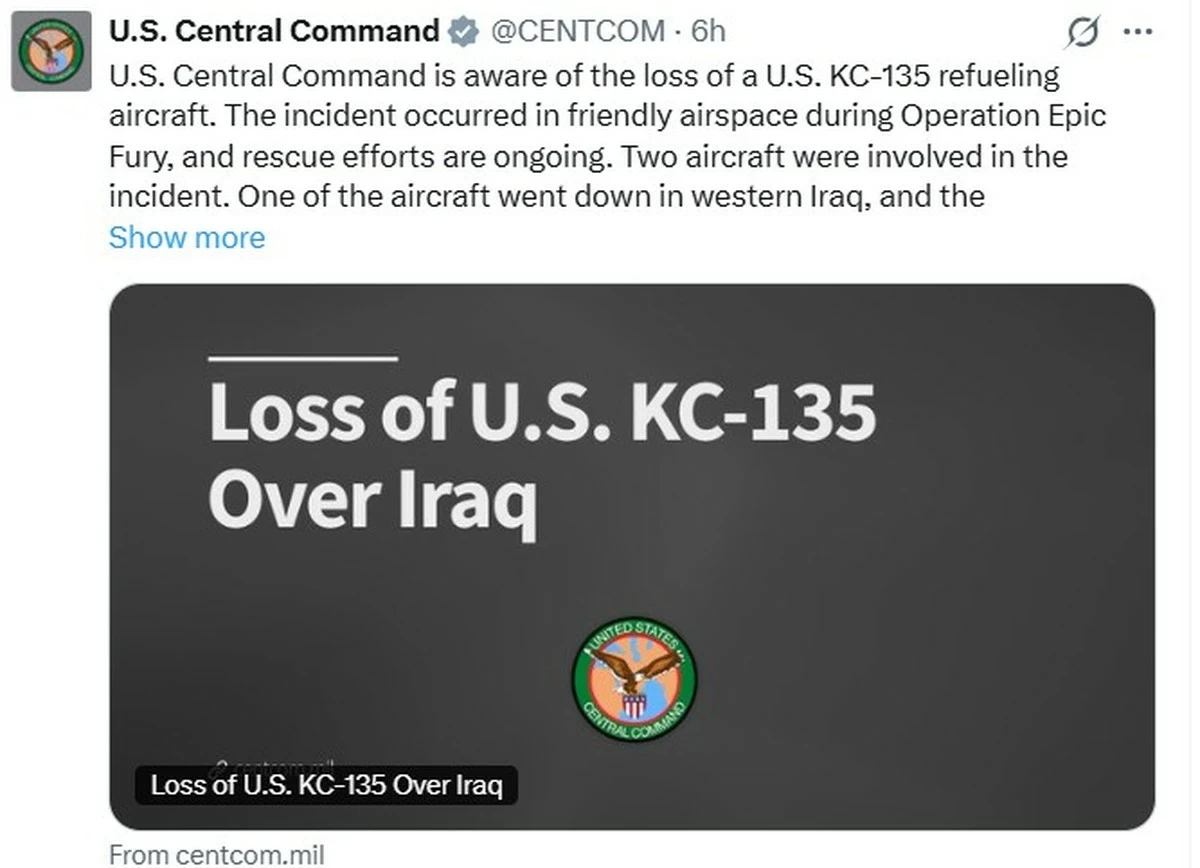This screenshot has height=868, width=1200.
Task: Click faint centcom.mil text inside card
Action: click(x=272, y=762)
